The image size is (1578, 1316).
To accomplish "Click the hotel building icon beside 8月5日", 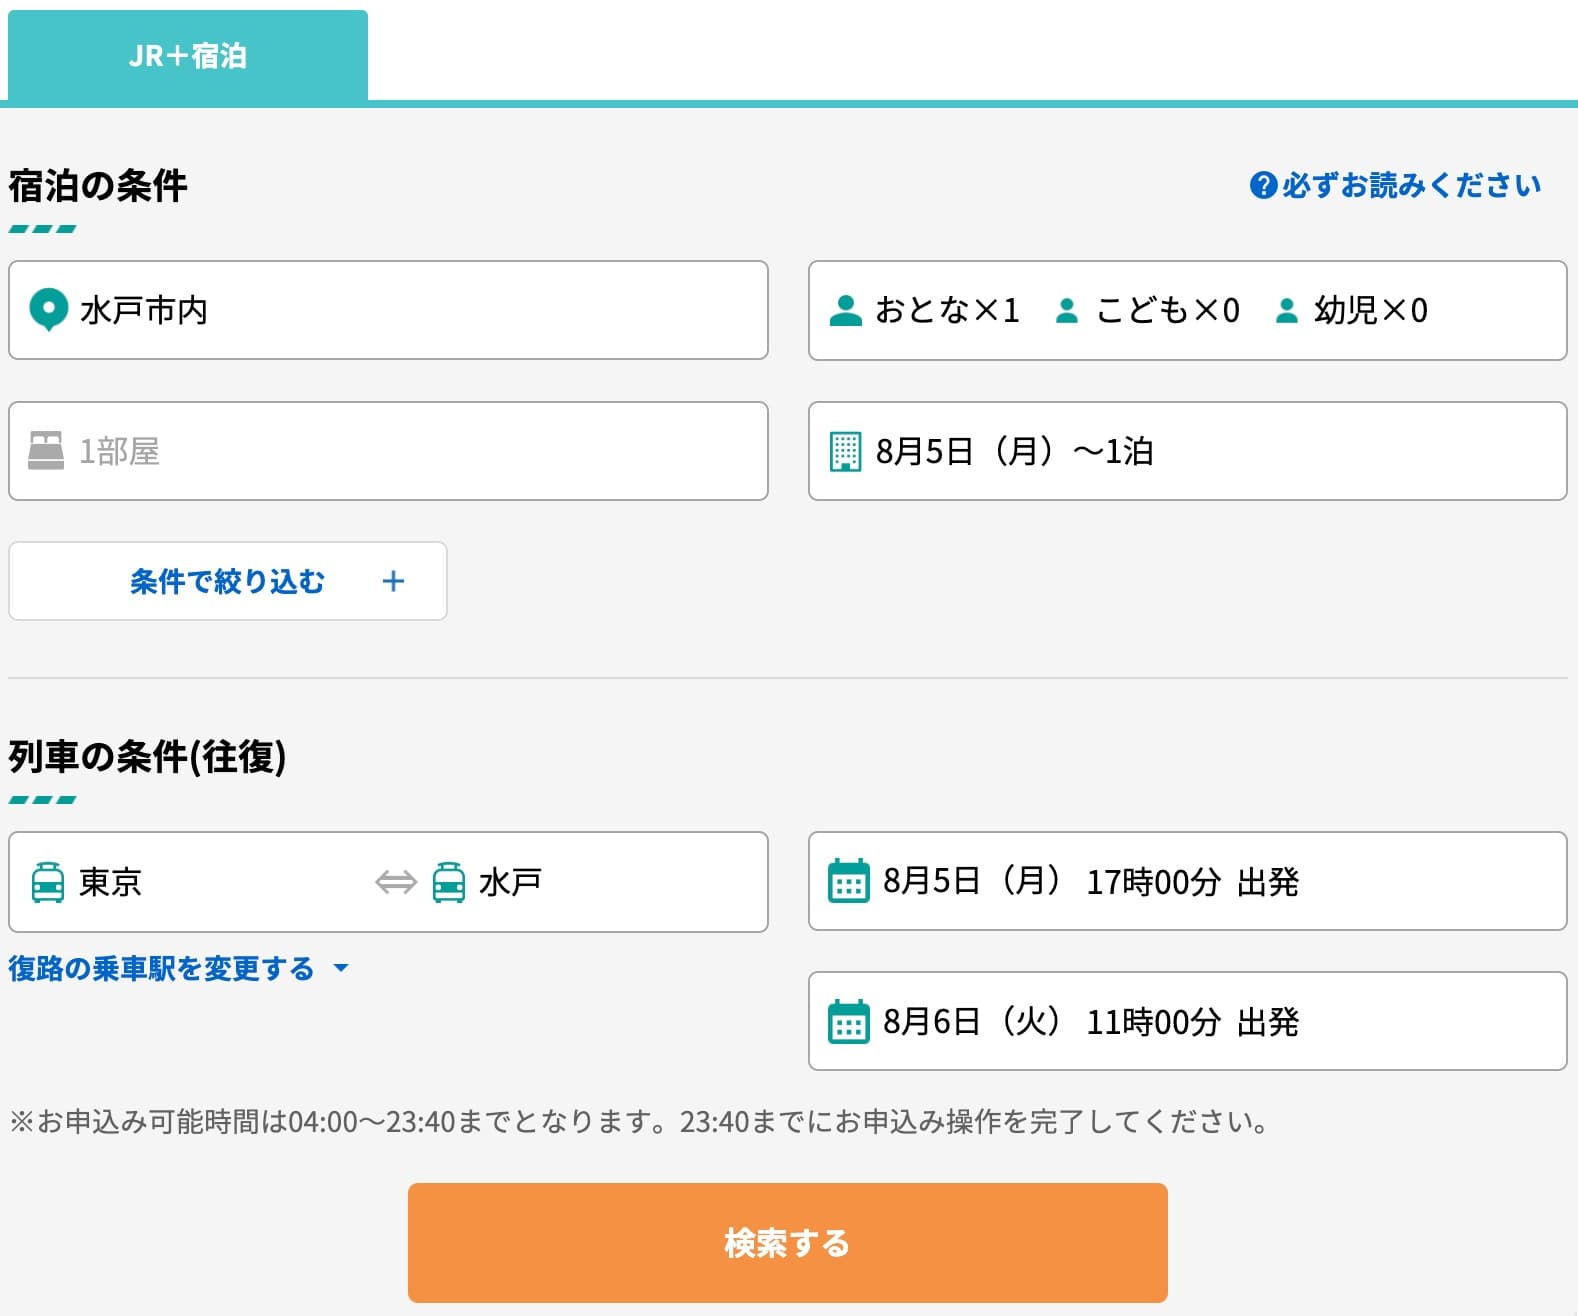I will point(846,451).
